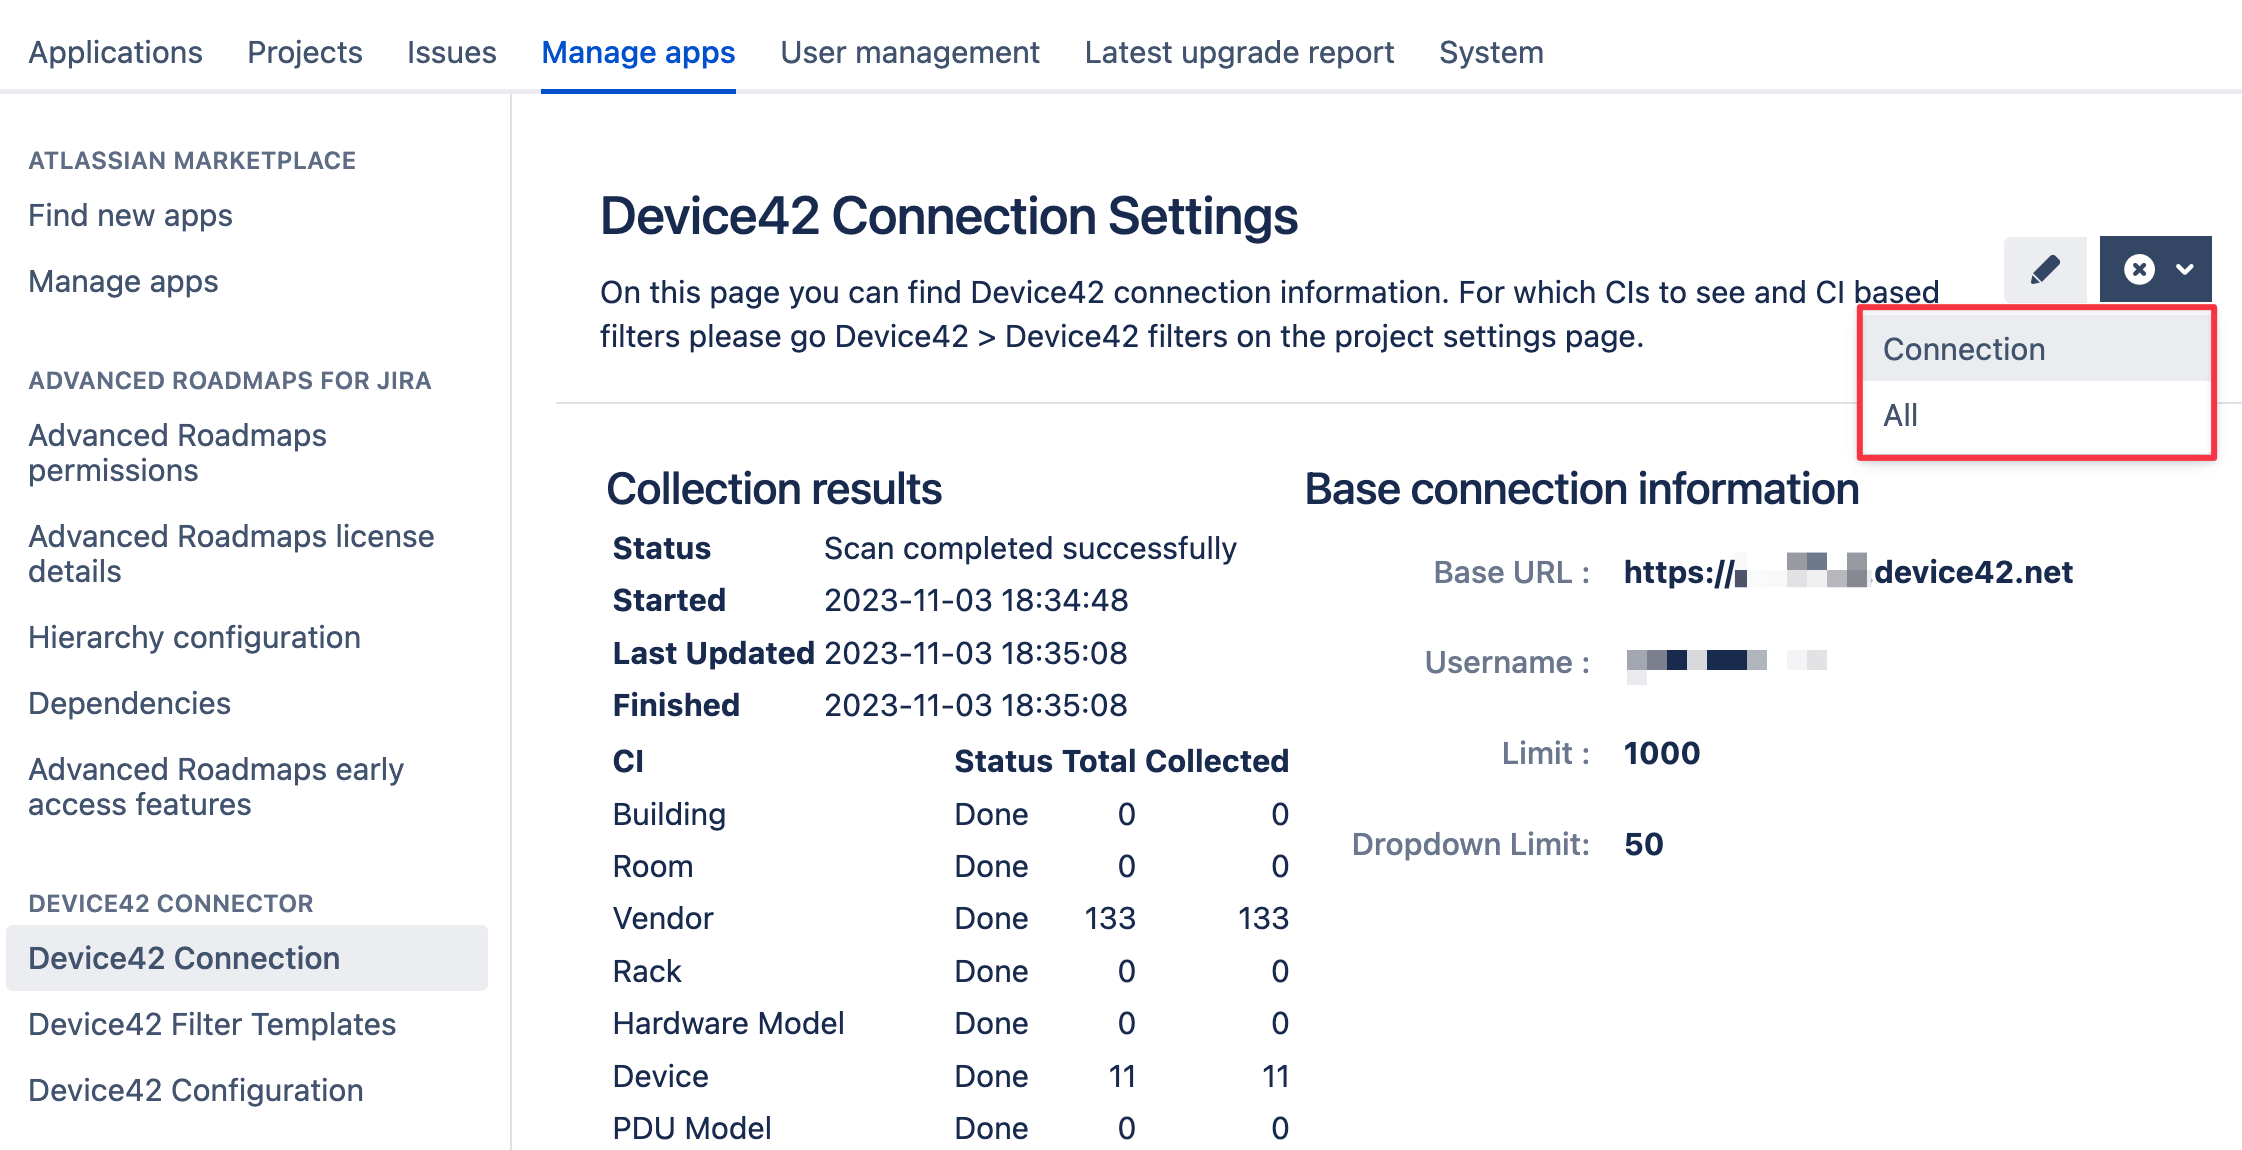Click the pencil edit icon
Image resolution: width=2242 pixels, height=1150 pixels.
(x=2045, y=268)
